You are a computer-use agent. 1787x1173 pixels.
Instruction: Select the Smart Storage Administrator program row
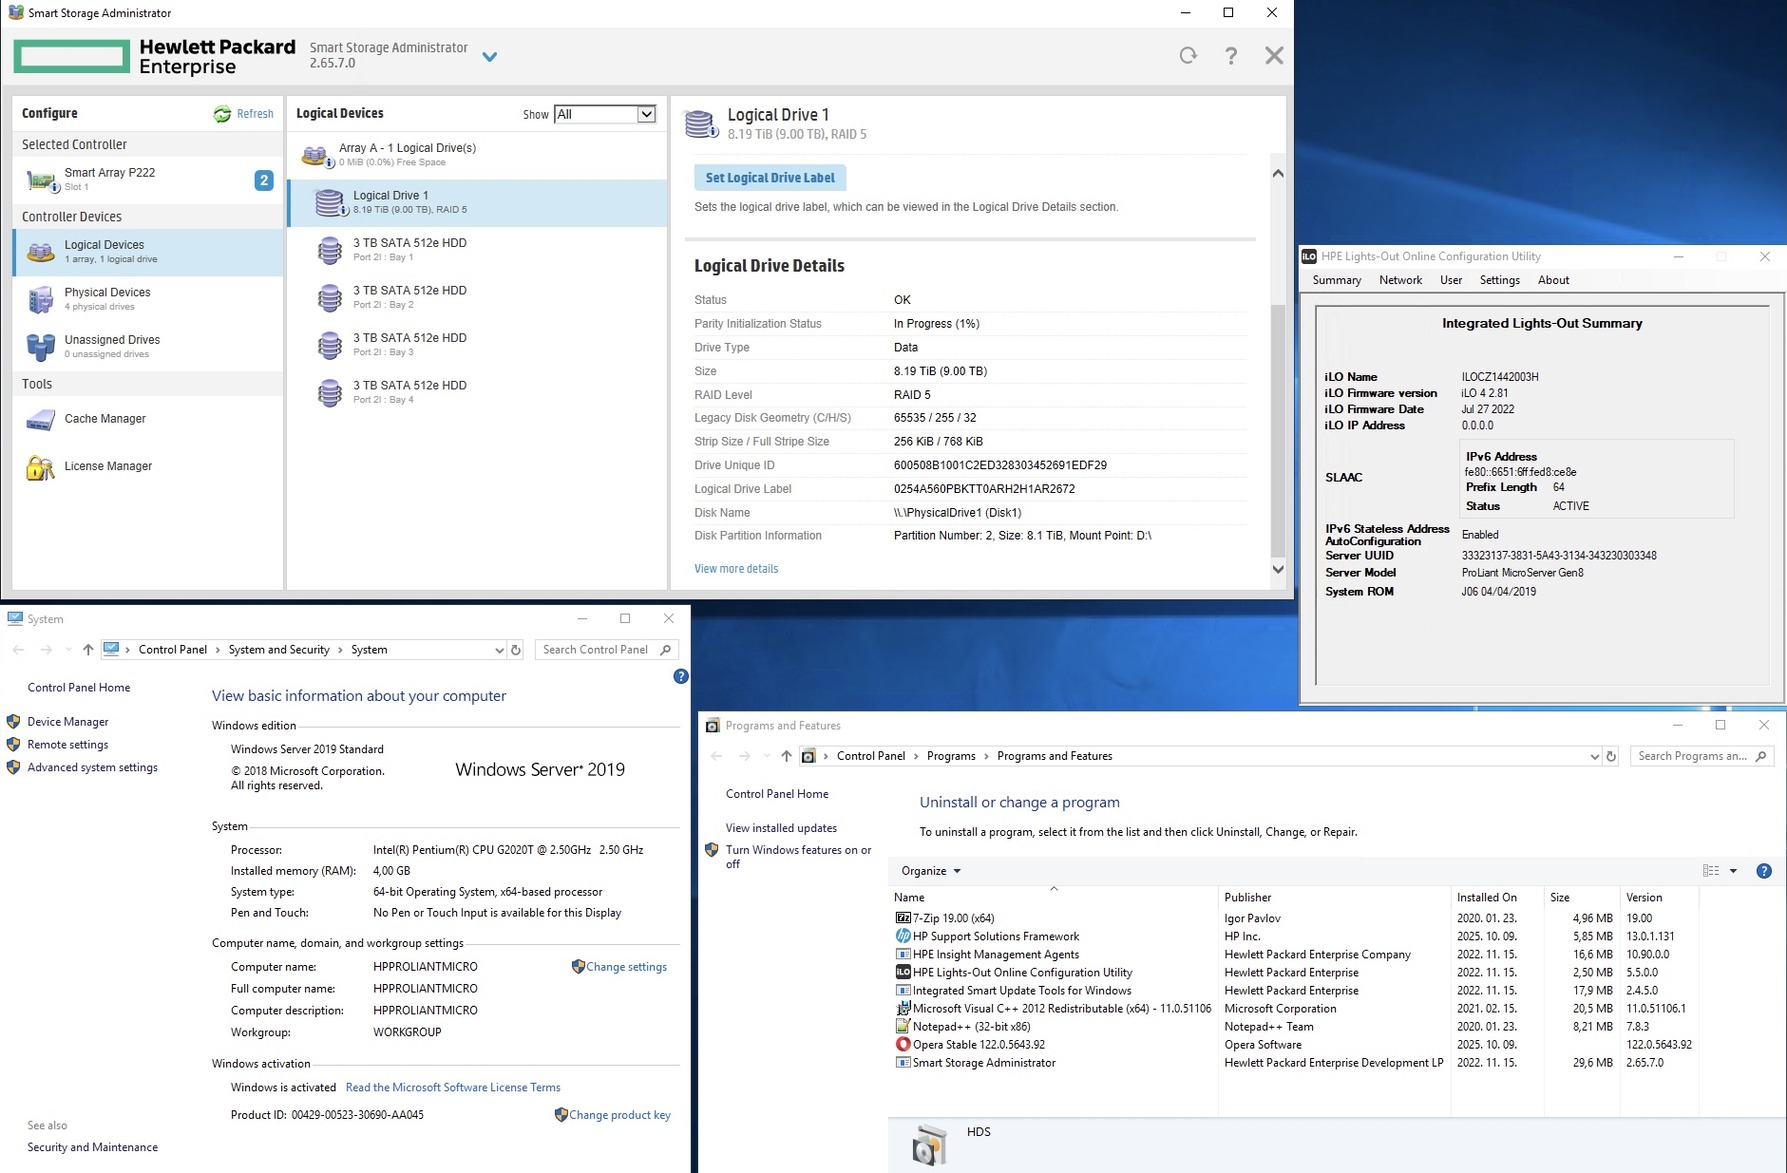tap(1292, 1063)
